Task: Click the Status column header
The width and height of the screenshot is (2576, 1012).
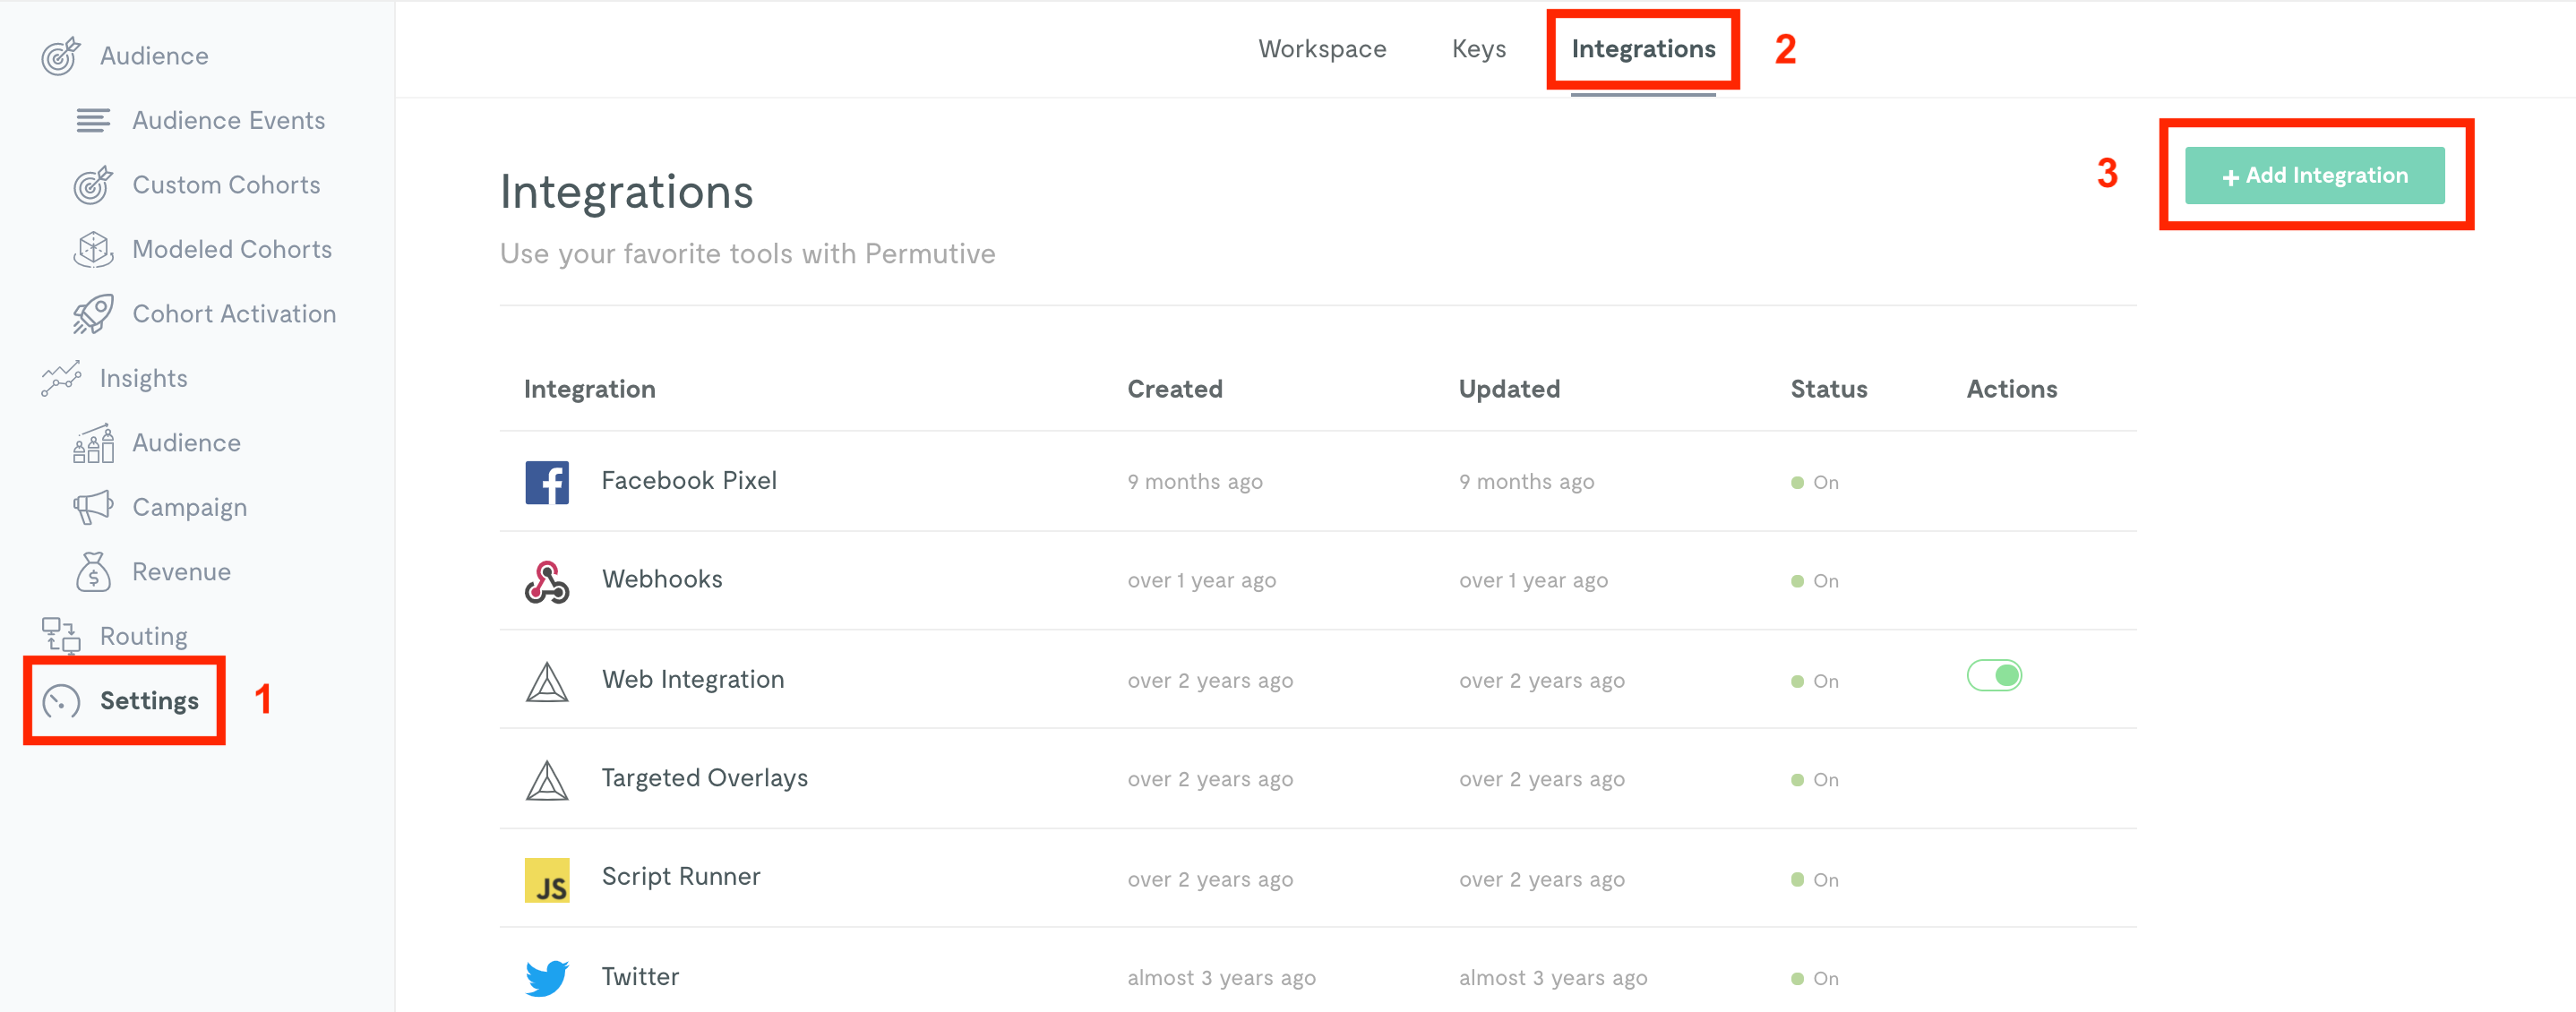Action: [1829, 390]
